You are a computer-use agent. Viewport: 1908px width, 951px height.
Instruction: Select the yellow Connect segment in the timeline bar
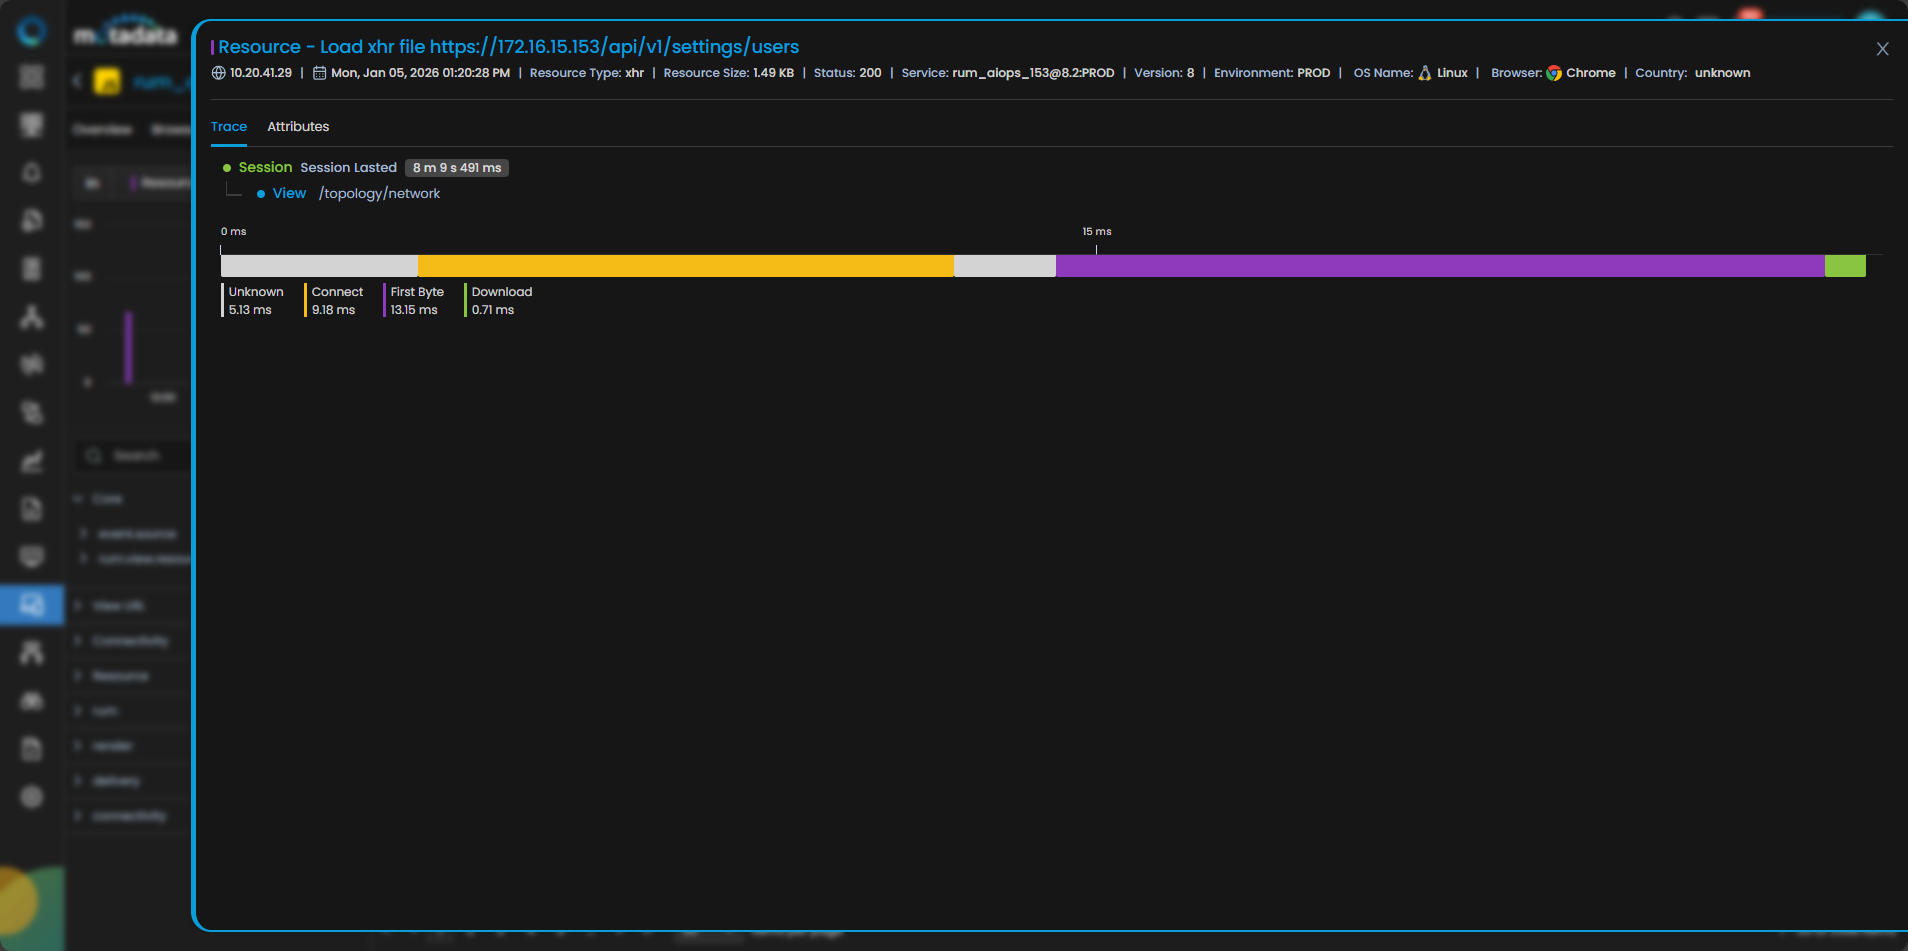pos(685,266)
